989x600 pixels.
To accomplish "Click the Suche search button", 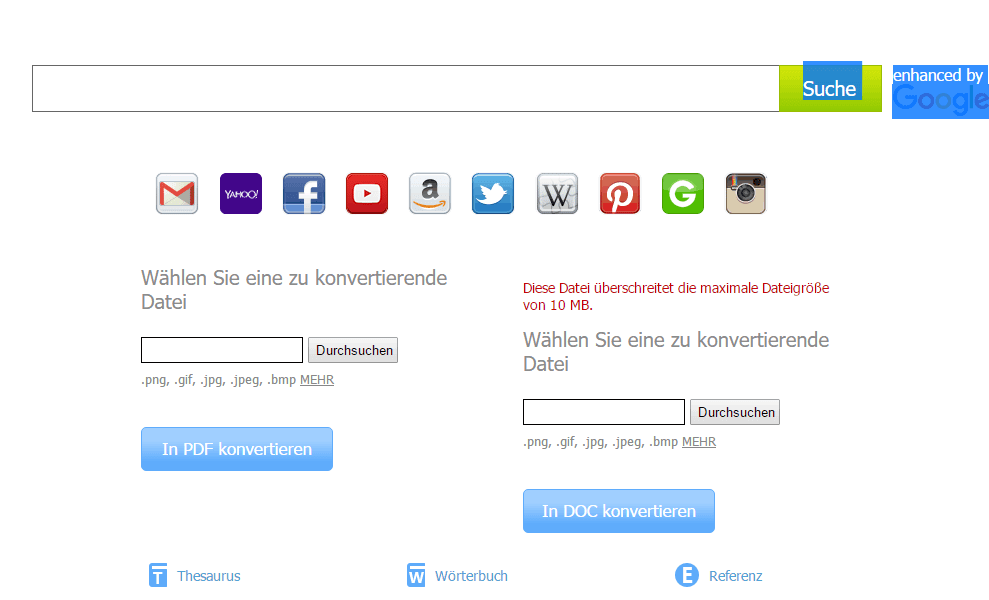I will tap(830, 88).
